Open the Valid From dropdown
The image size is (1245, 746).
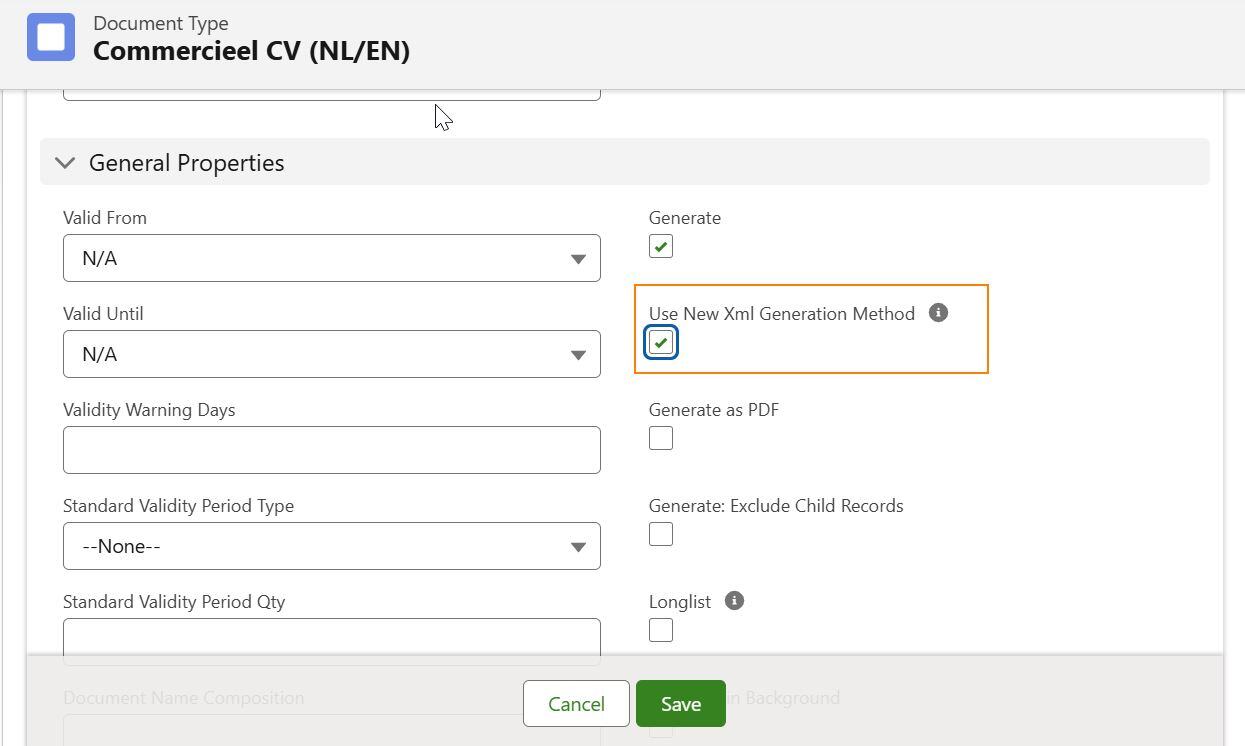pos(331,258)
